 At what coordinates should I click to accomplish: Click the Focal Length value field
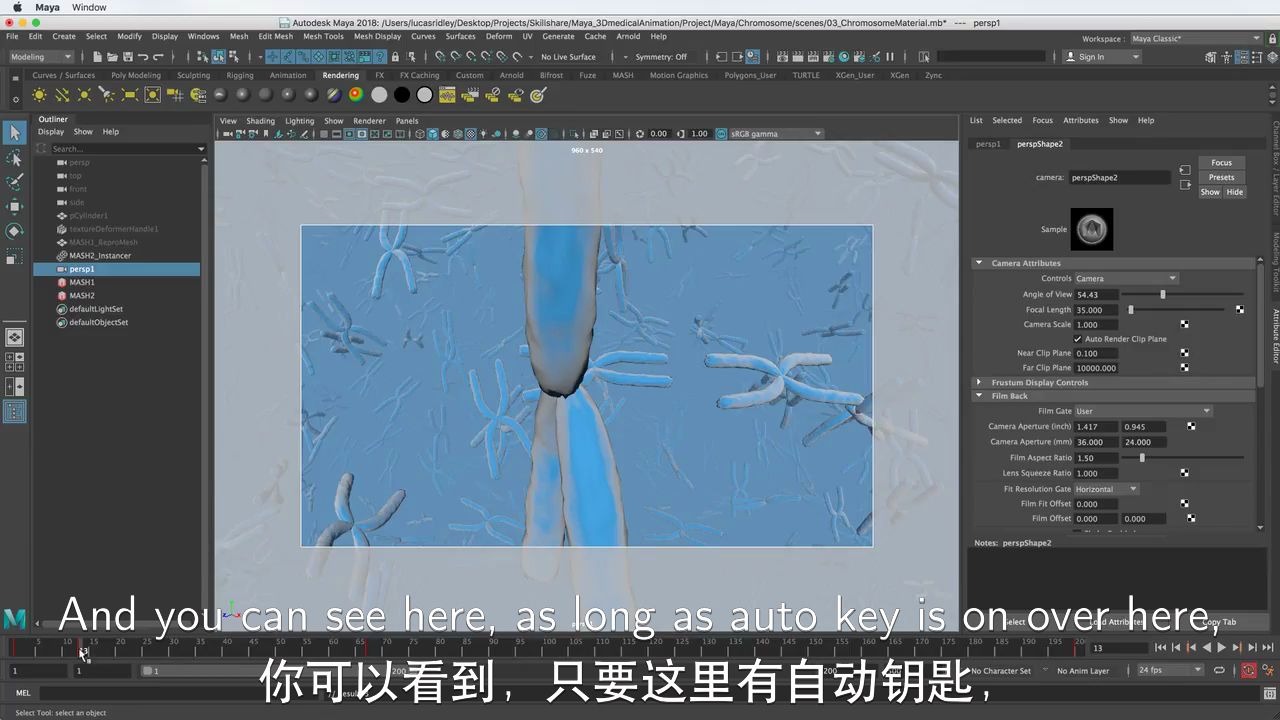pyautogui.click(x=1094, y=310)
